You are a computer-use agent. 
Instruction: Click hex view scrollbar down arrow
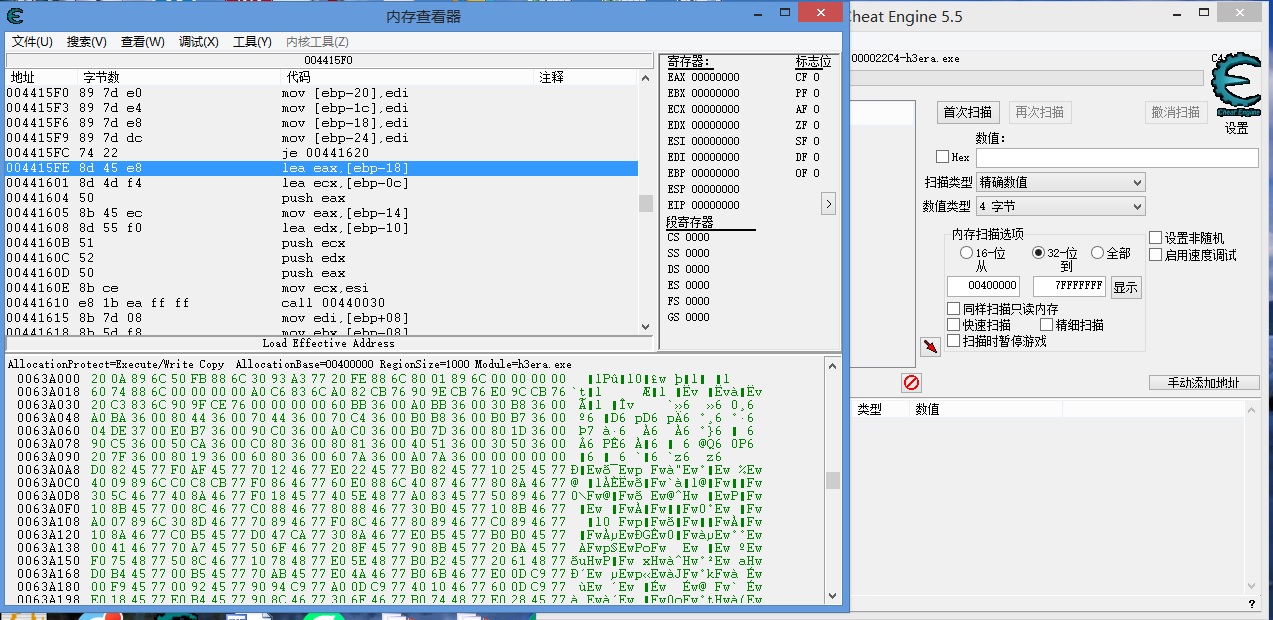tap(832, 597)
